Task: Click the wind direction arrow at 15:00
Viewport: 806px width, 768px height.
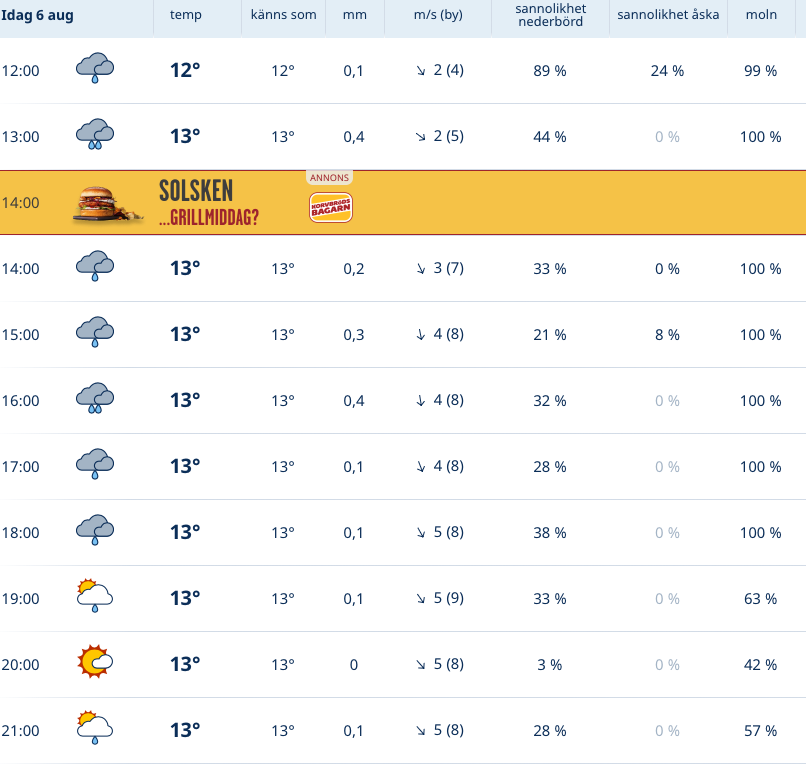Action: point(421,335)
